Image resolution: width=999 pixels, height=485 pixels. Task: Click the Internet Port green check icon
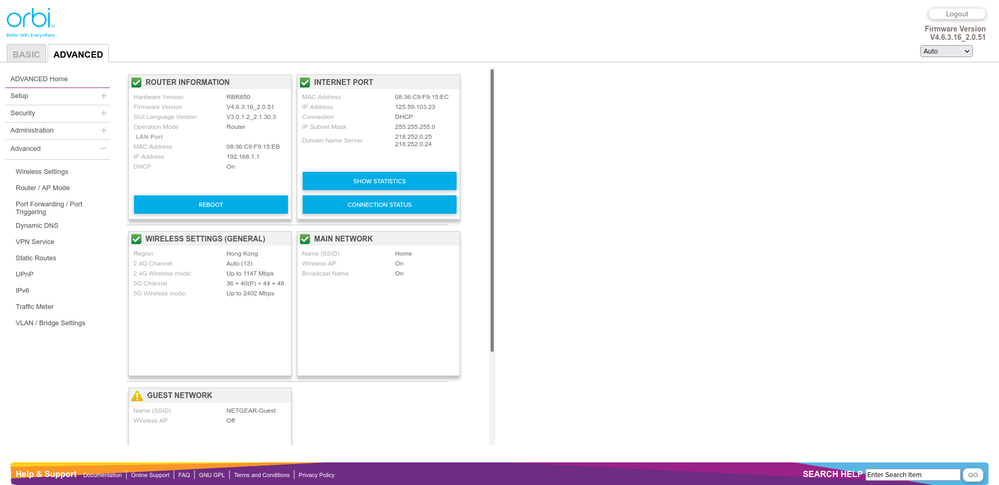pos(305,82)
